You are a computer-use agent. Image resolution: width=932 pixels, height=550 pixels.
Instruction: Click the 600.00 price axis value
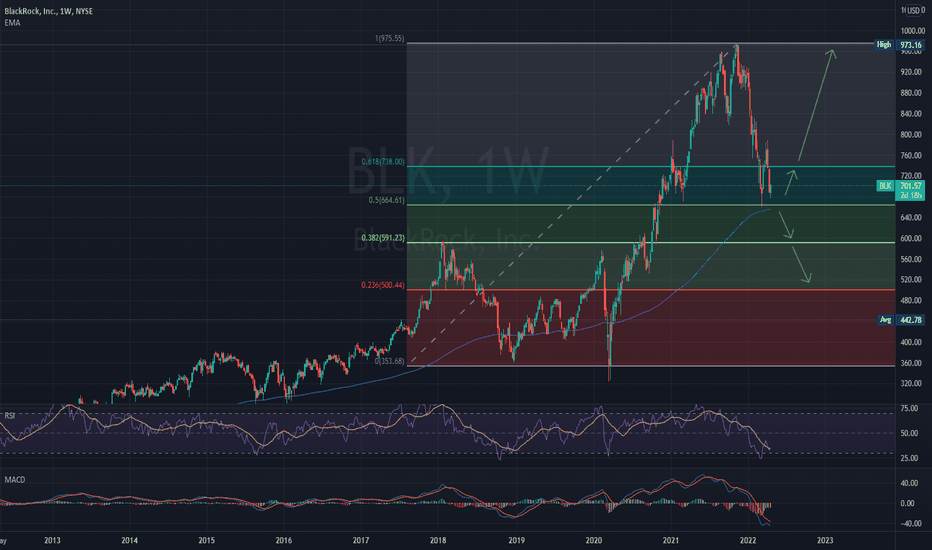(911, 238)
